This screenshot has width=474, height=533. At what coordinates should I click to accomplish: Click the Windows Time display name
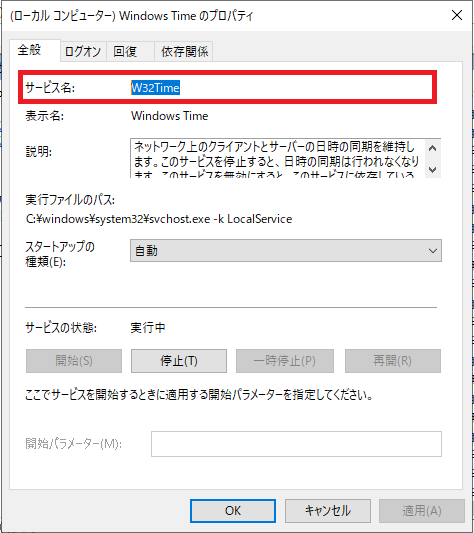click(x=169, y=116)
